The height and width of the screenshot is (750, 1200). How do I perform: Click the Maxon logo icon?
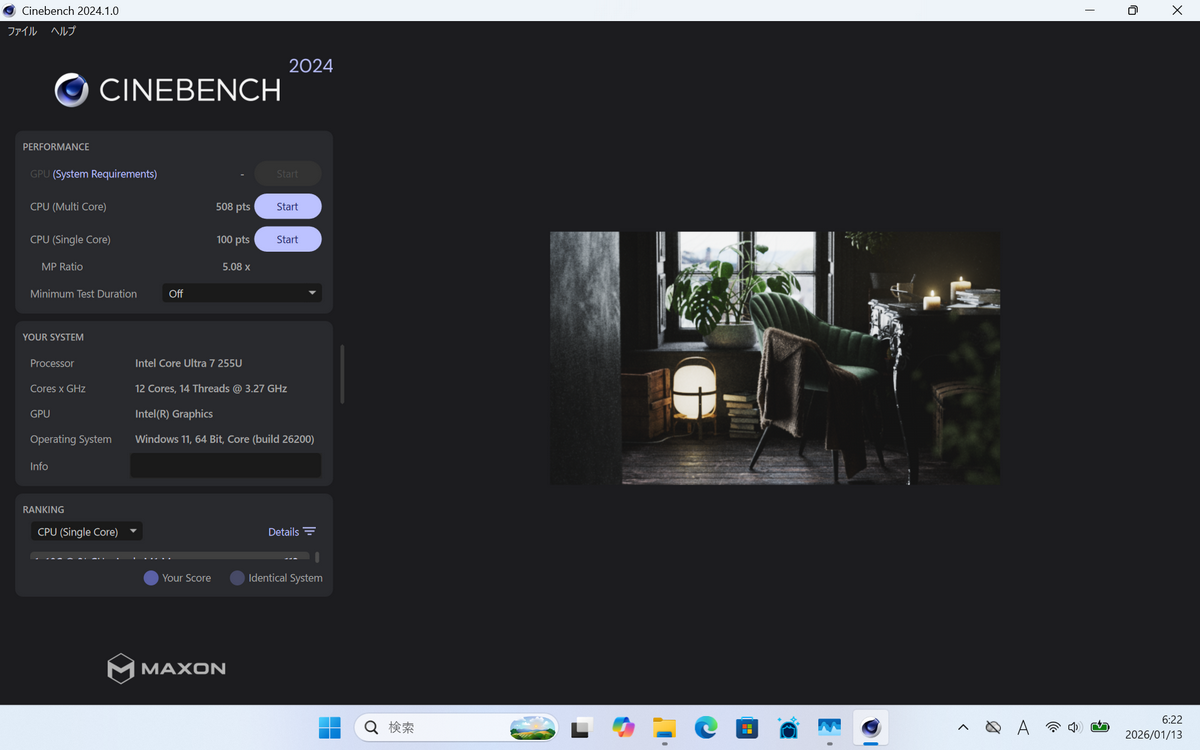click(x=120, y=668)
